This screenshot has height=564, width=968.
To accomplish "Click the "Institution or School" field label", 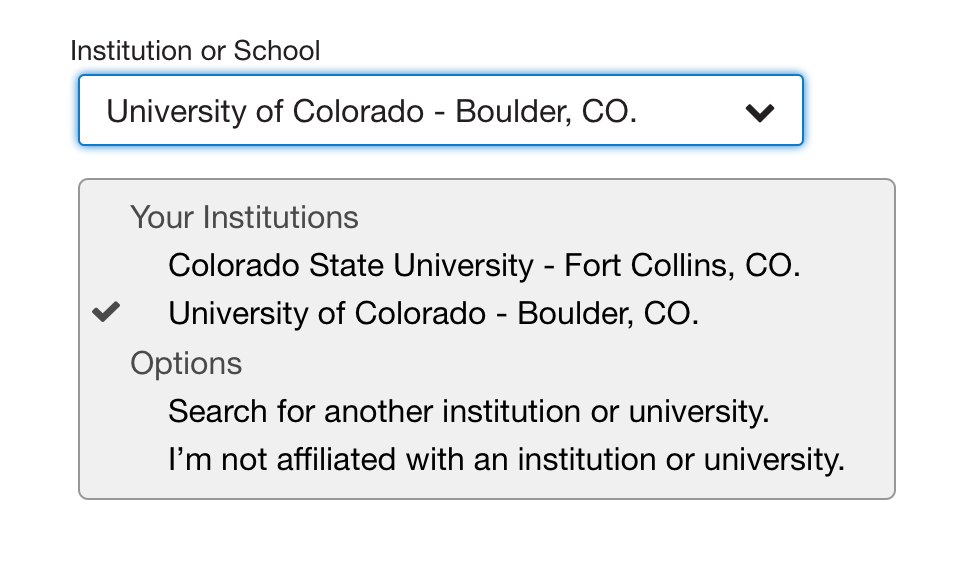I will [195, 51].
